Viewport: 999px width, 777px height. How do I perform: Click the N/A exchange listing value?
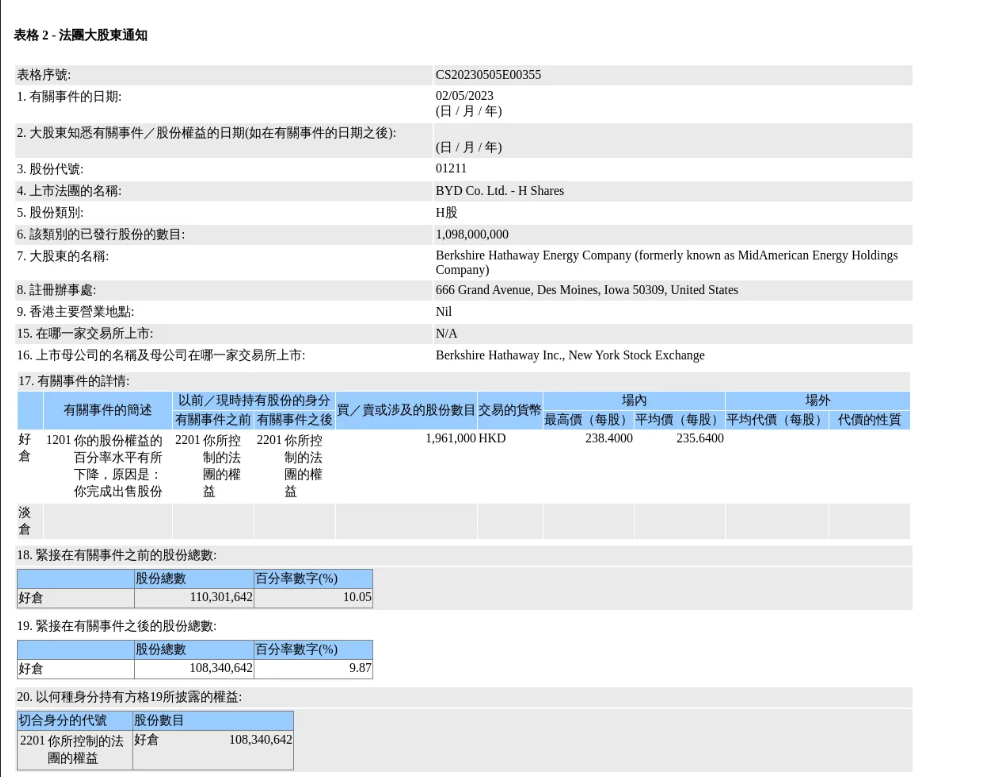pos(447,333)
